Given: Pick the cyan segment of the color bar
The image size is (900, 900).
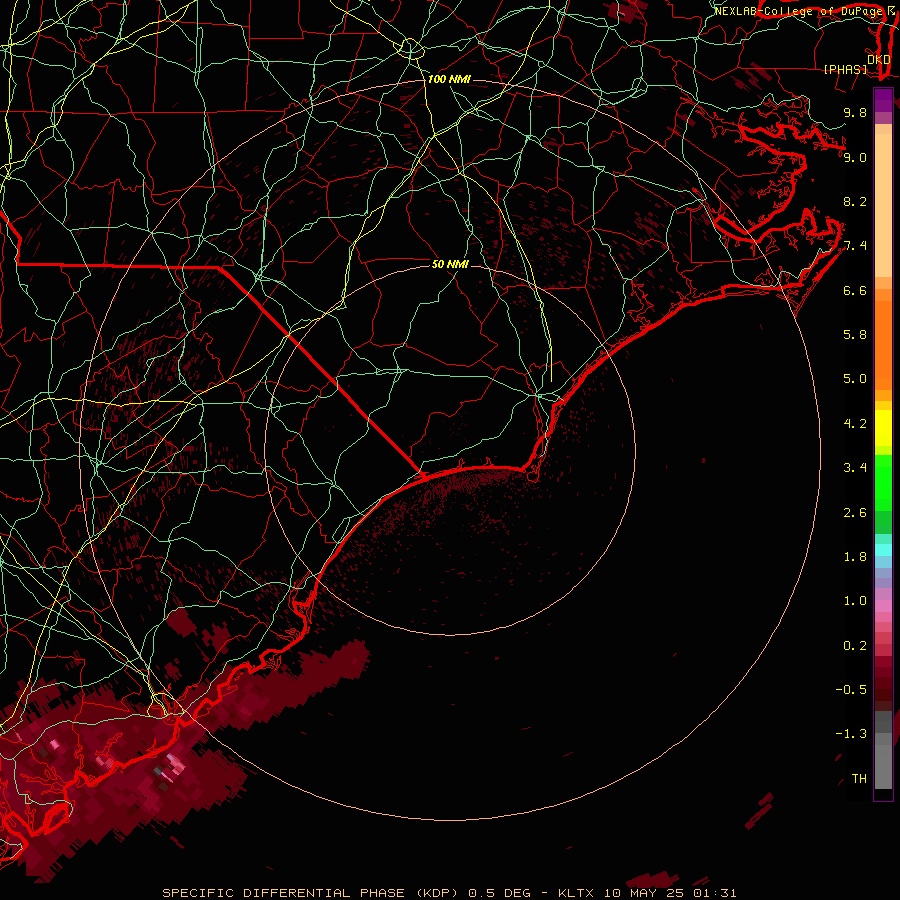Looking at the screenshot, I should click(883, 550).
